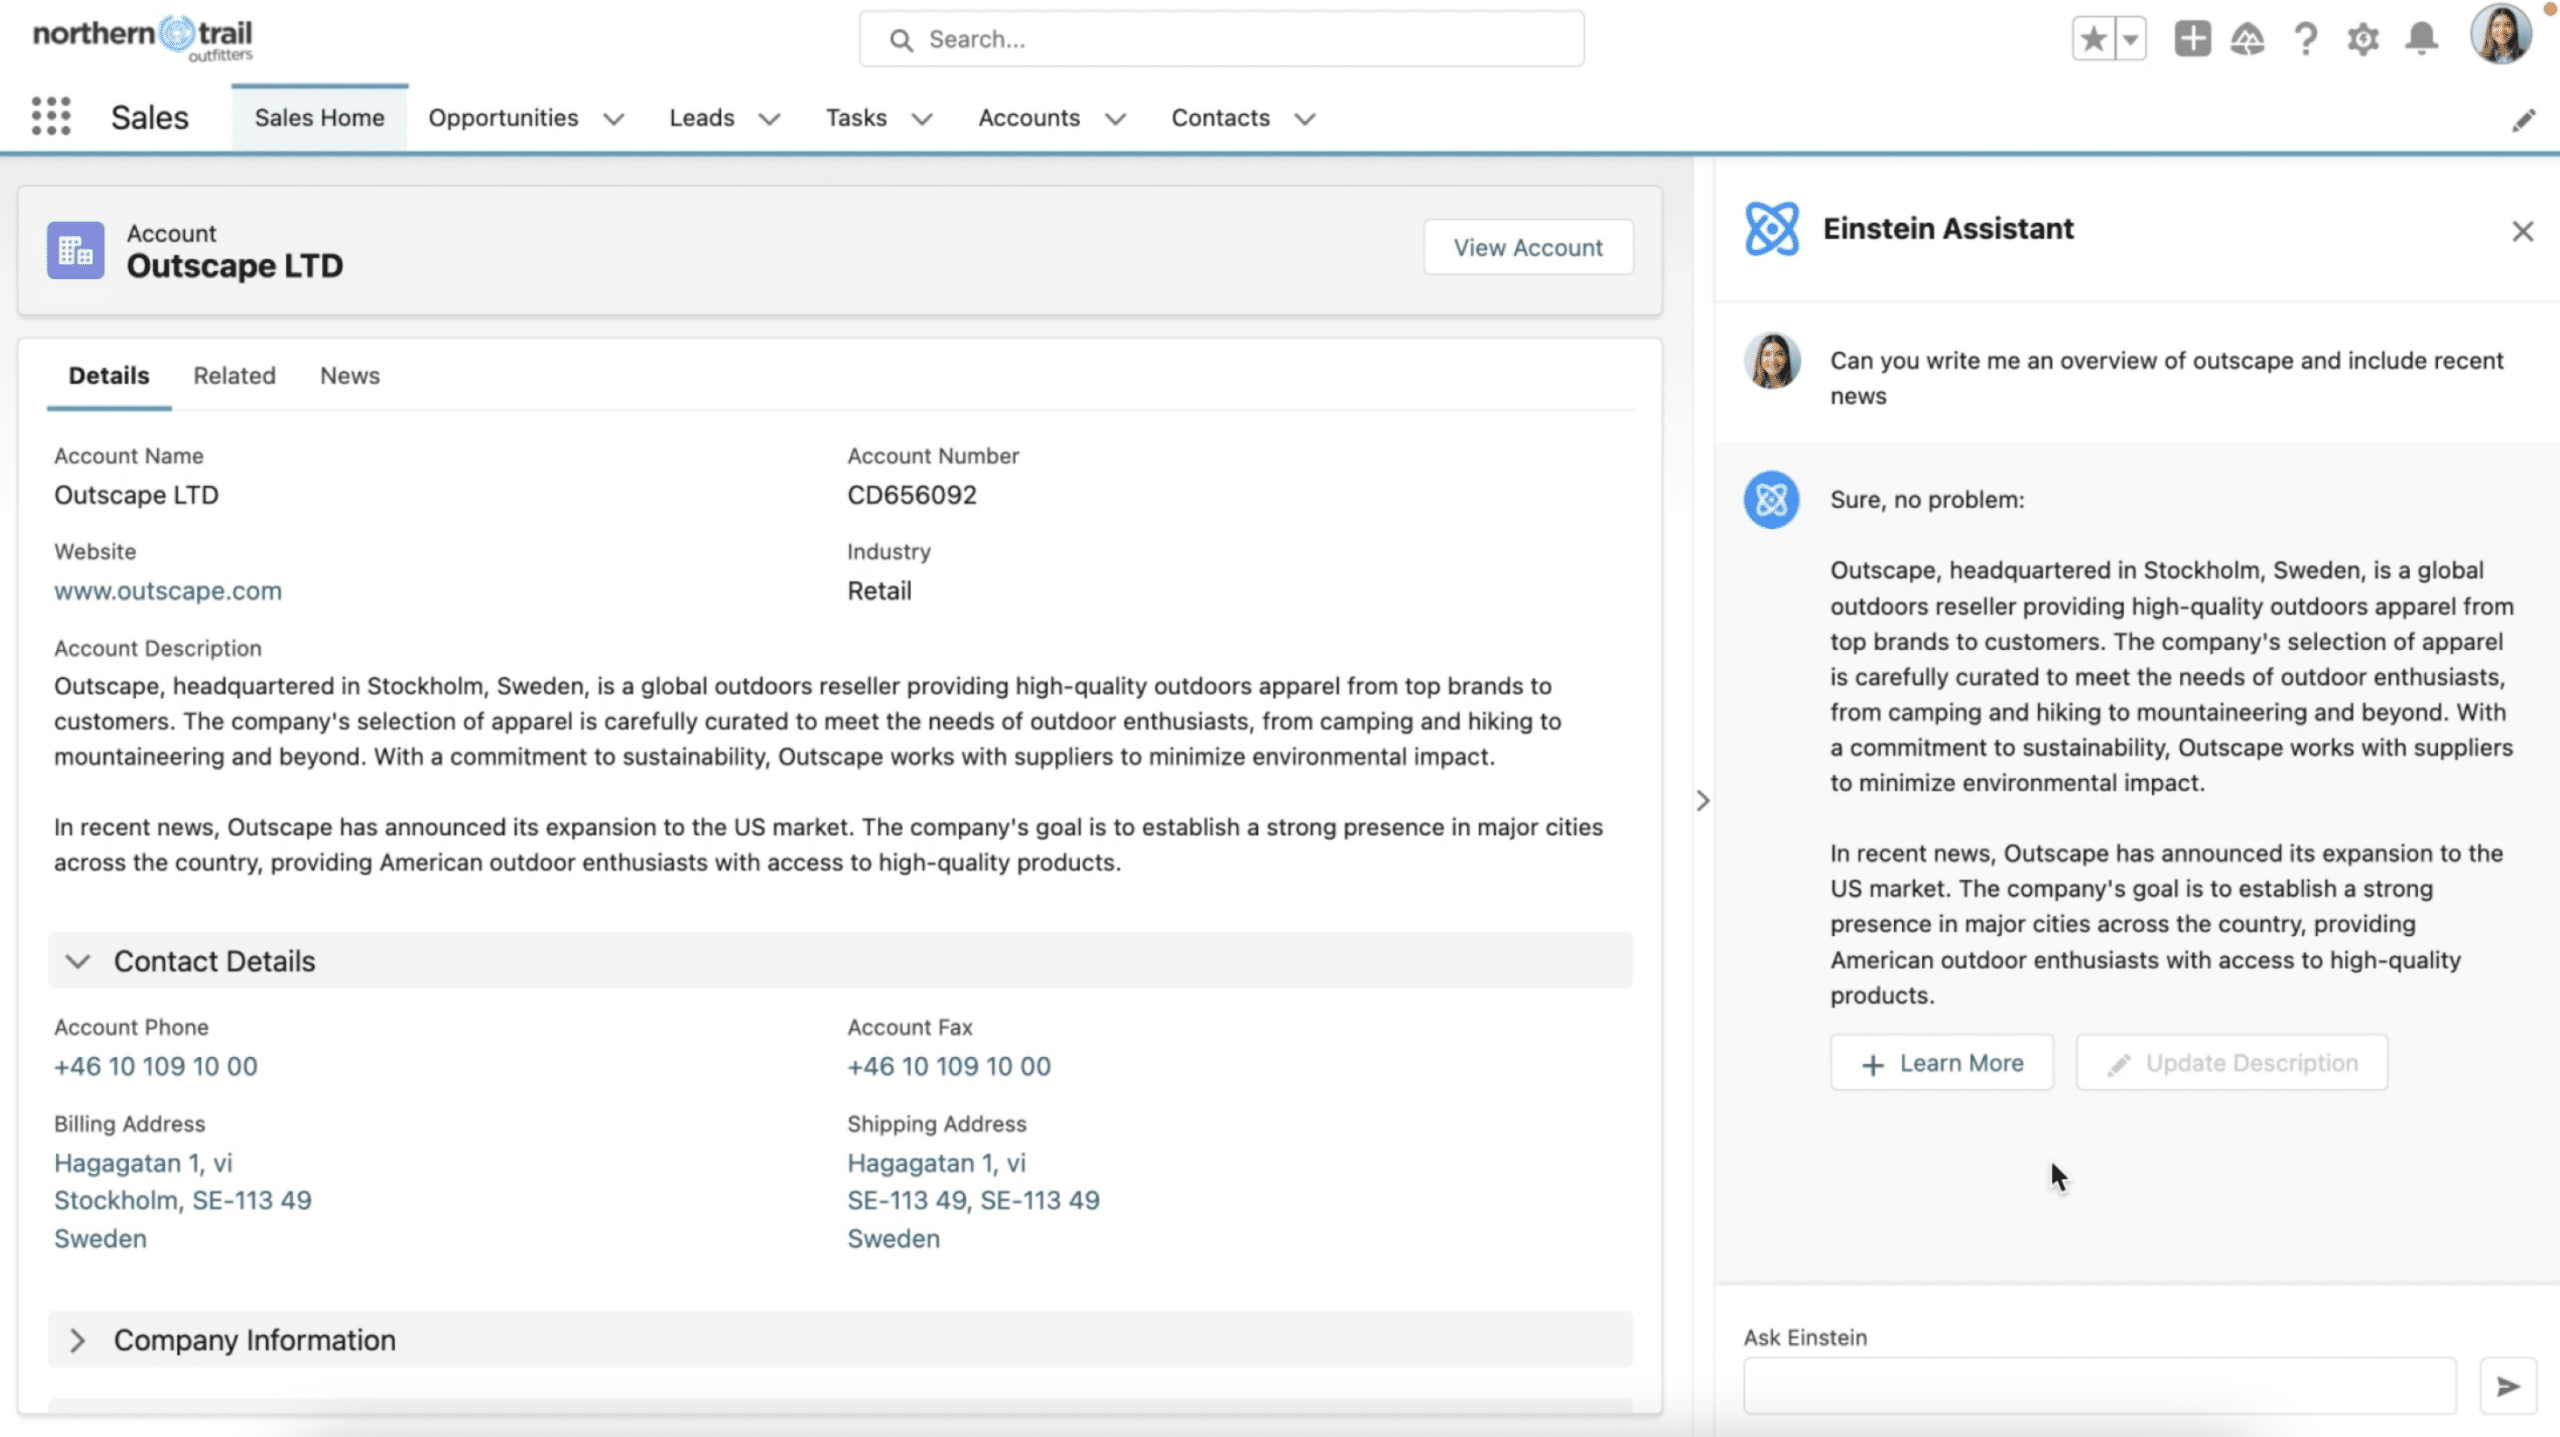Open the Notifications bell icon
The height and width of the screenshot is (1437, 2560).
2421,39
